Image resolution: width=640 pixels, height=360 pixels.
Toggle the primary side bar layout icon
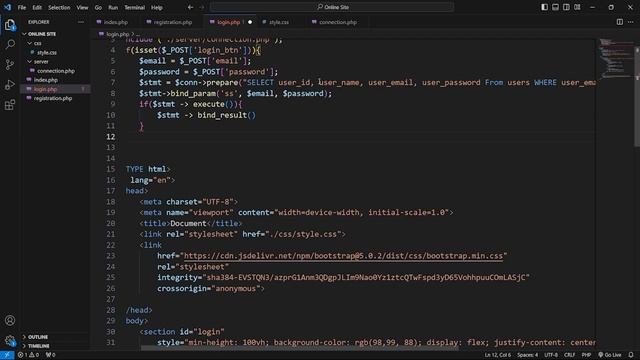coord(544,7)
